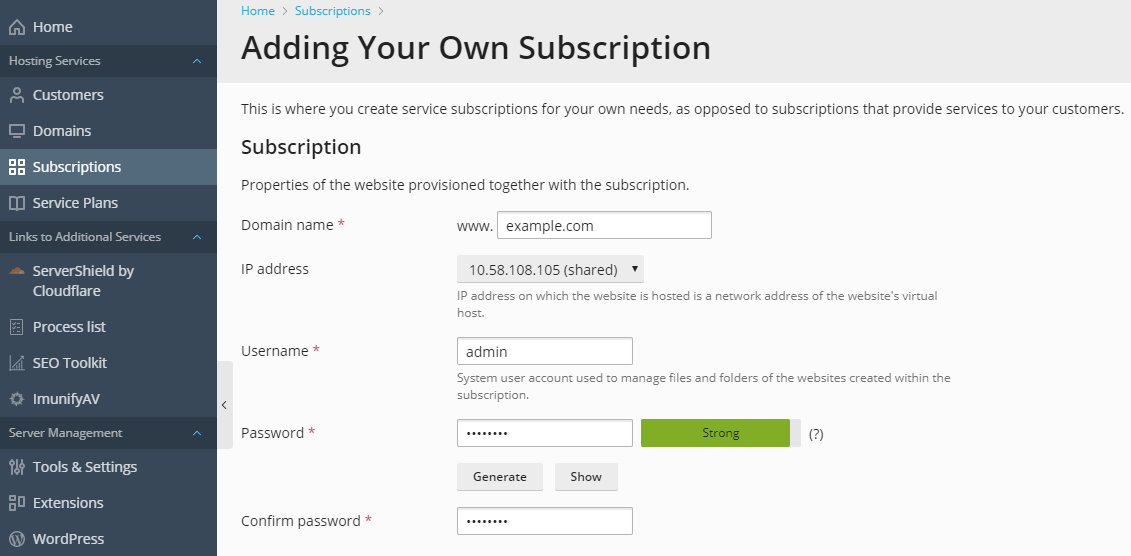
Task: Click the WordPress logo icon
Action: (17, 539)
